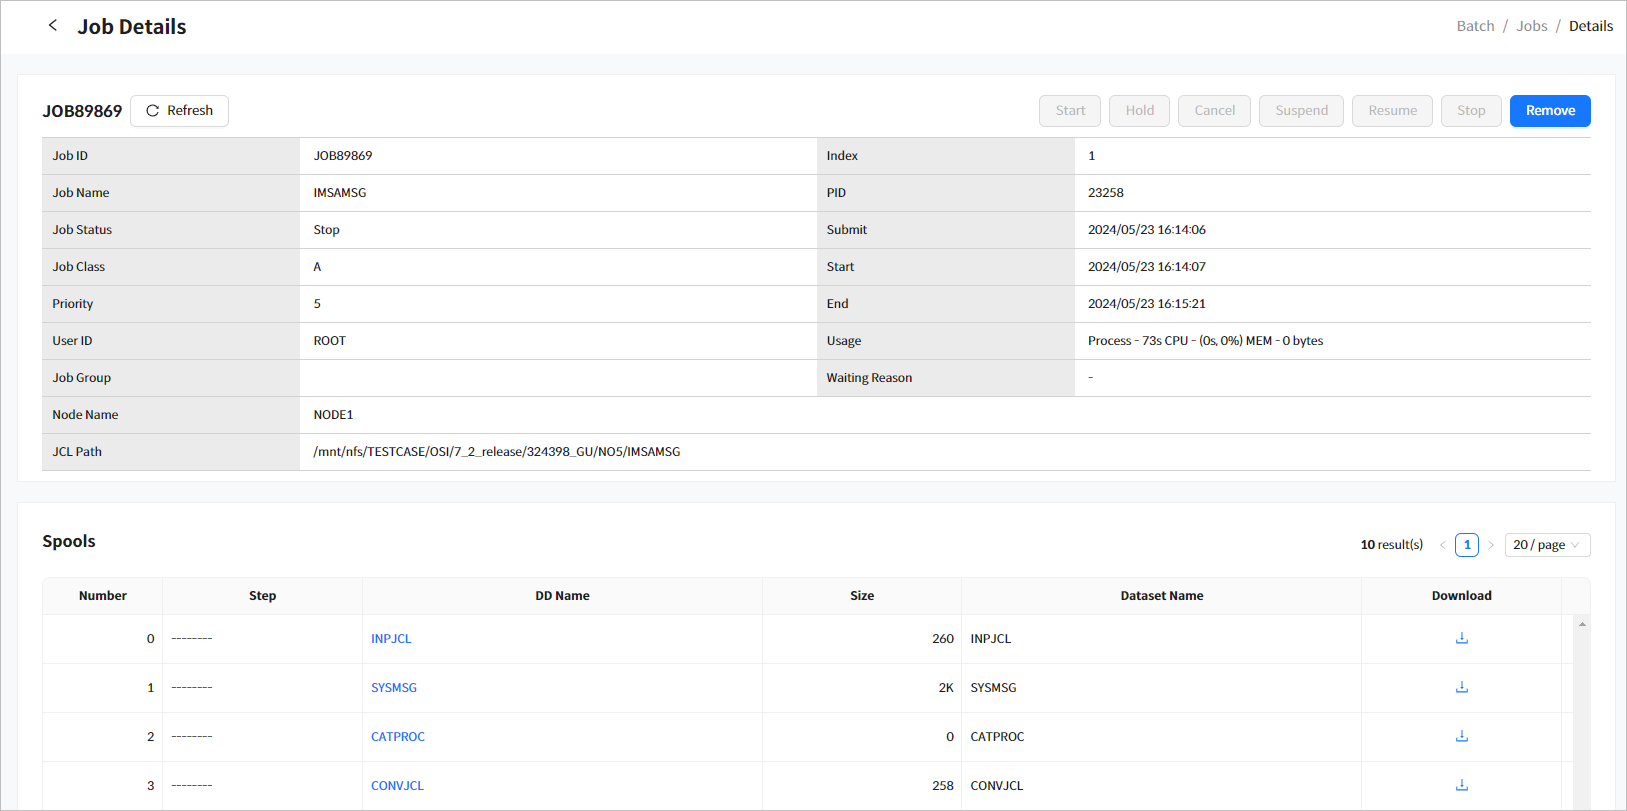The width and height of the screenshot is (1627, 811).
Task: Refresh job JOB89869 details
Action: click(x=180, y=111)
